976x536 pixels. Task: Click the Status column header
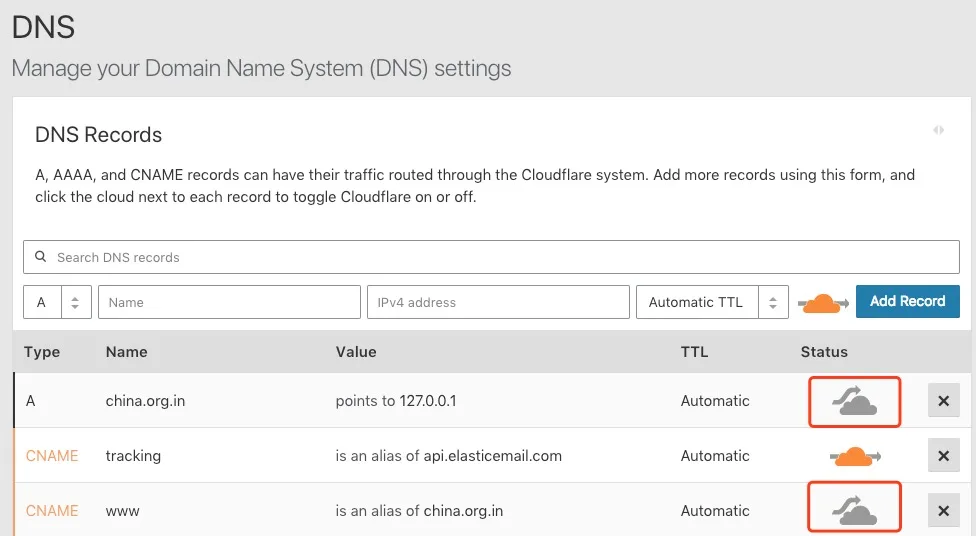point(824,352)
